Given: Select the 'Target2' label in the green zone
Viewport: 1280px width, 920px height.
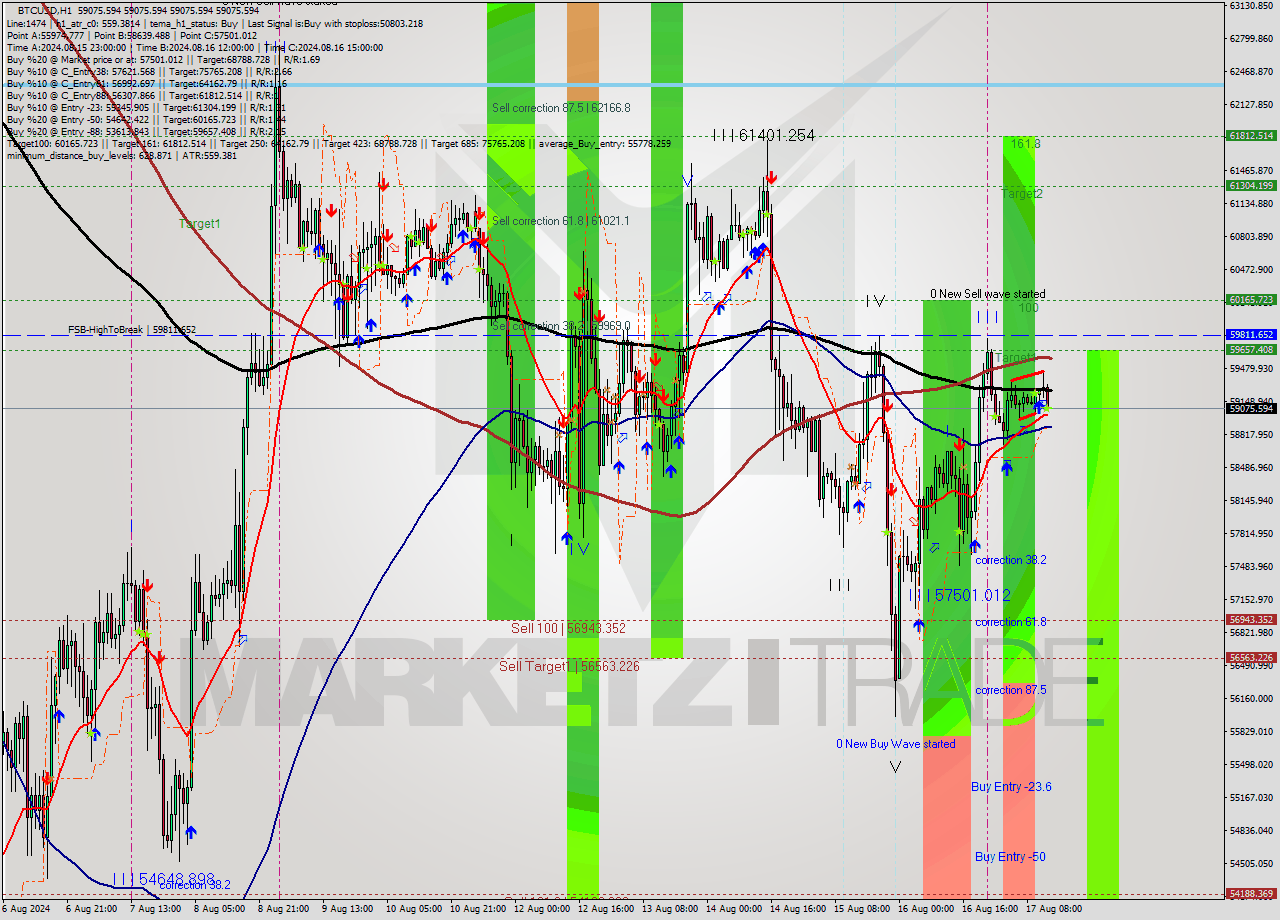Looking at the screenshot, I should click(1022, 194).
